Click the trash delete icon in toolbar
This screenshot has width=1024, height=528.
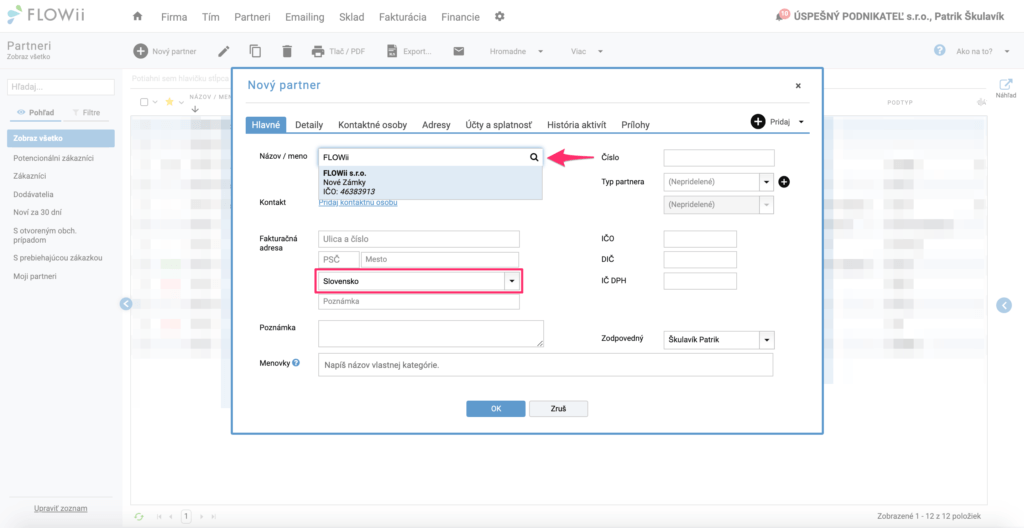(287, 51)
